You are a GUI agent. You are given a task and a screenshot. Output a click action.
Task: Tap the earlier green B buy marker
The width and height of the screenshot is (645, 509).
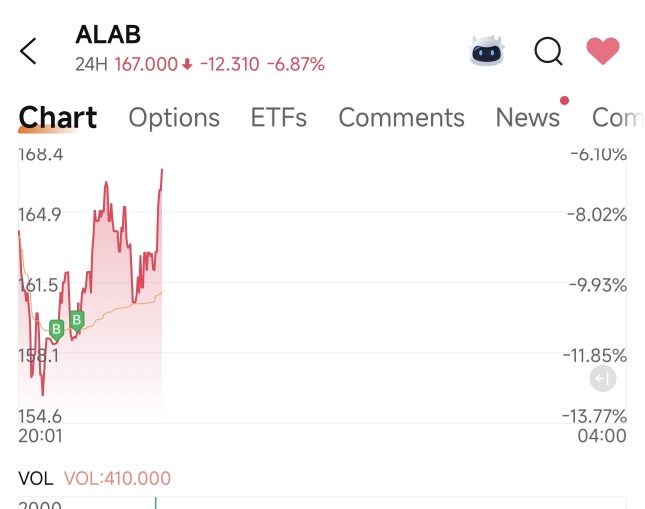pos(56,327)
